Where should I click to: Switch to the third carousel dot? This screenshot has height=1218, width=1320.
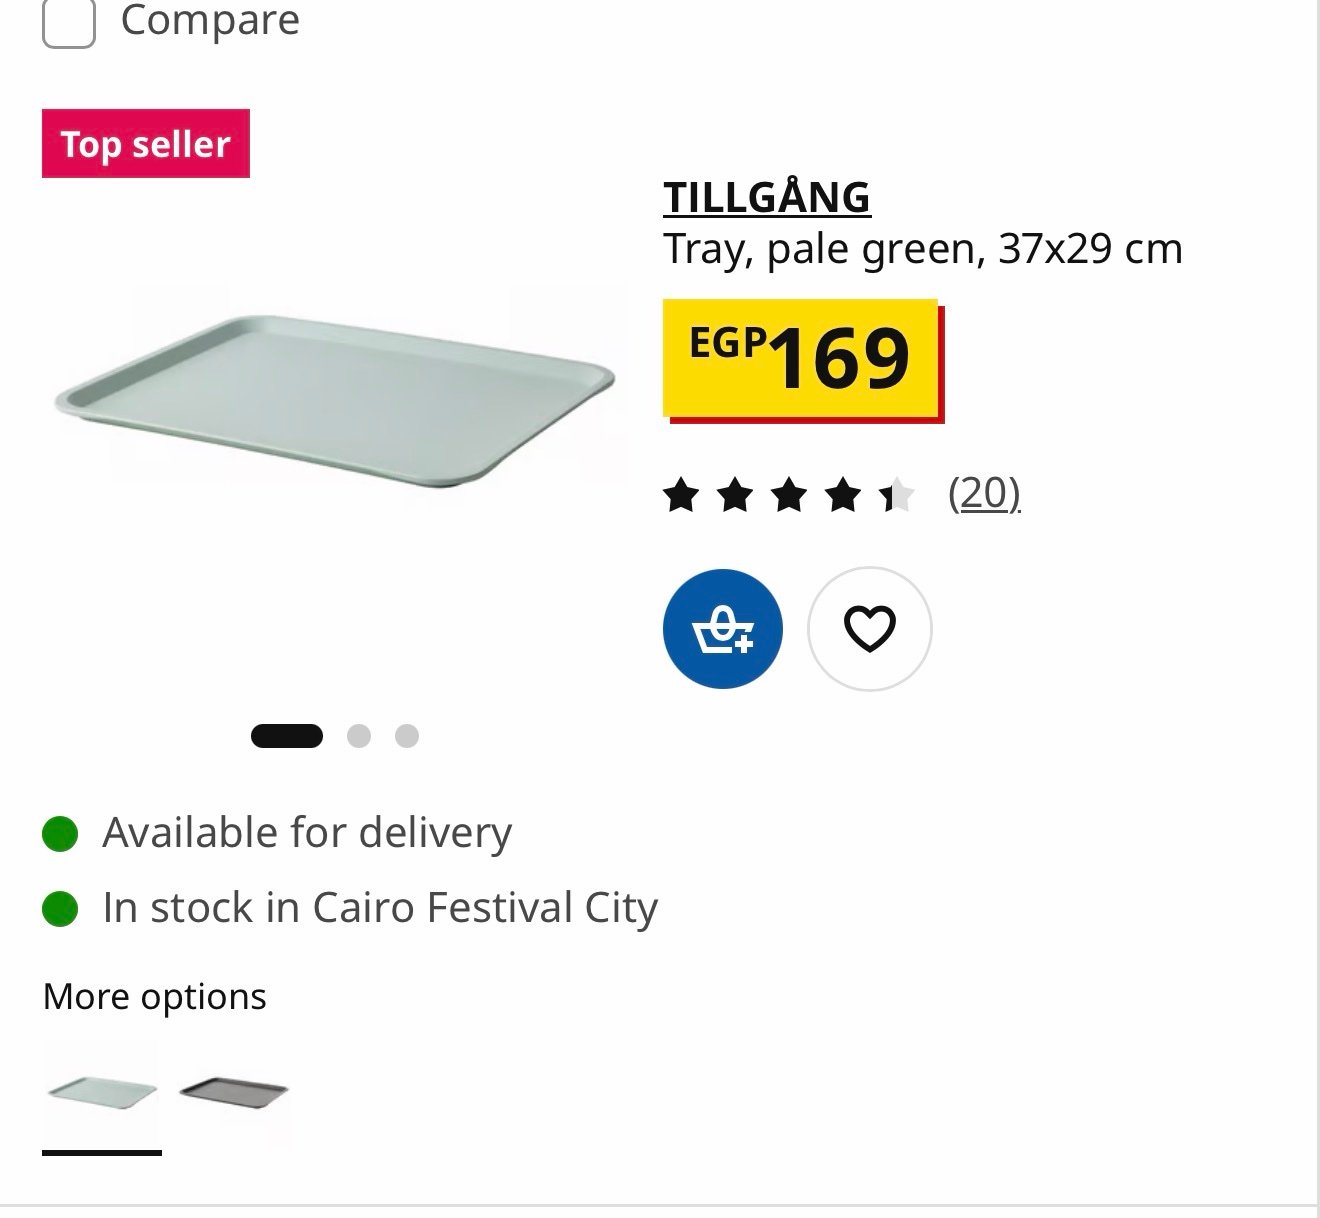pos(407,736)
